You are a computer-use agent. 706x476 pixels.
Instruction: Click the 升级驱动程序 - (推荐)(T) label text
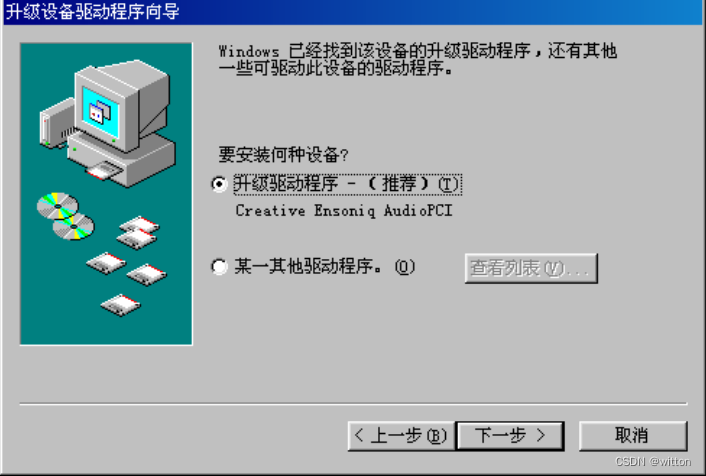coord(347,184)
